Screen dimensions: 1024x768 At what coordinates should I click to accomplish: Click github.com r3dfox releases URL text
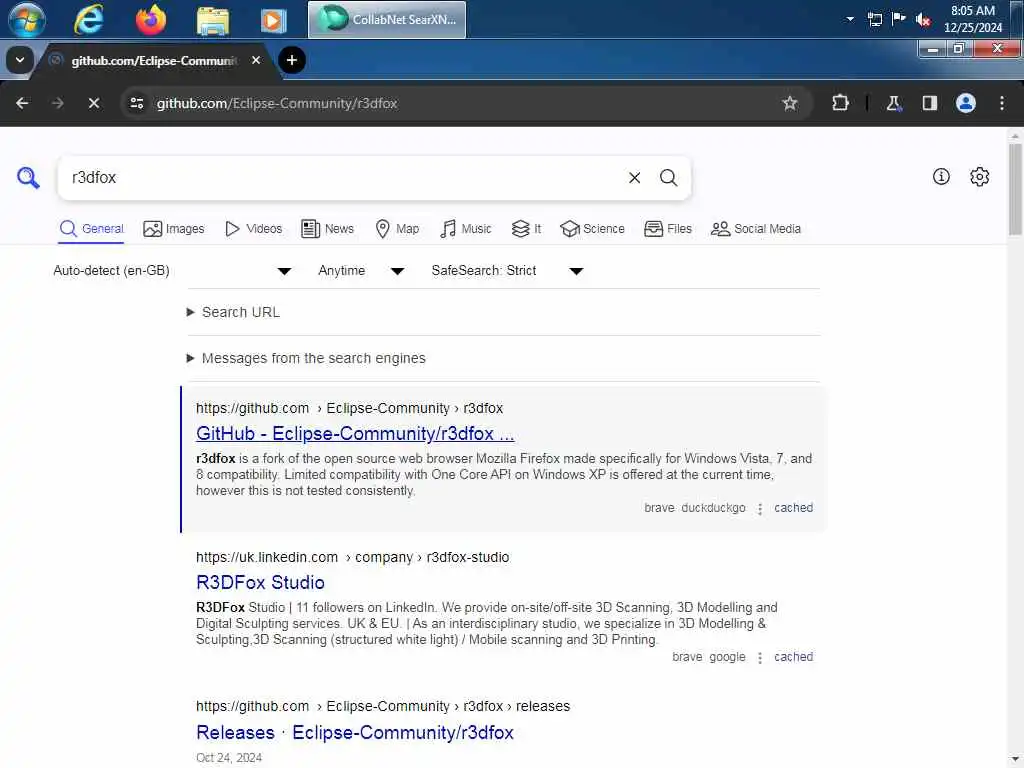click(383, 706)
